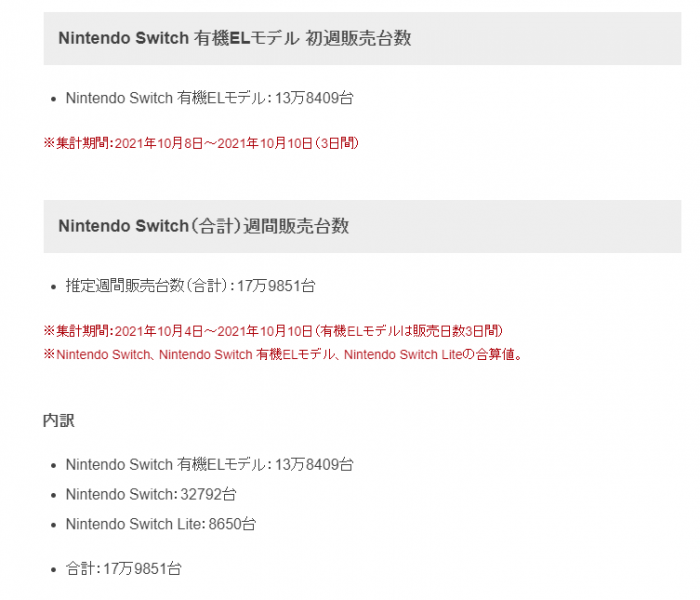Click the red note for October 8–10 period

point(200,143)
